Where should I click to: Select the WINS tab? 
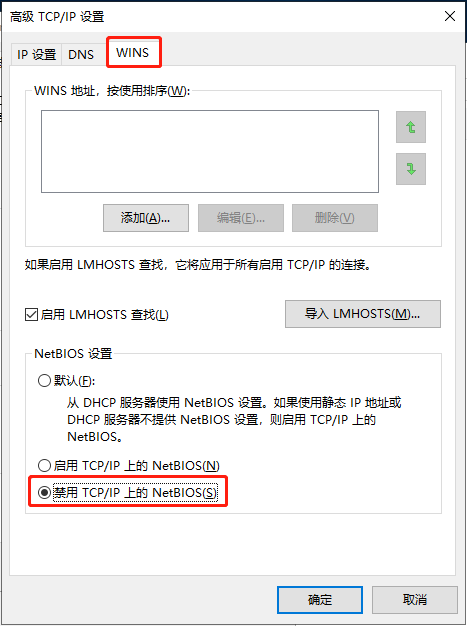(133, 52)
